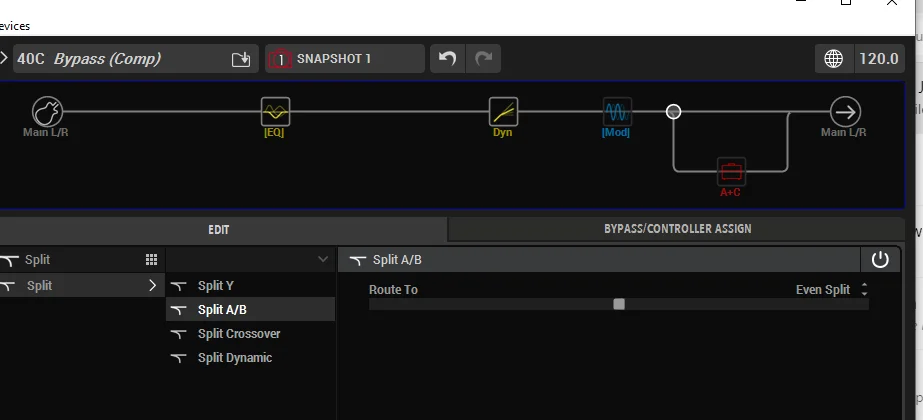Open the Snapshot 1 selector

pos(345,59)
